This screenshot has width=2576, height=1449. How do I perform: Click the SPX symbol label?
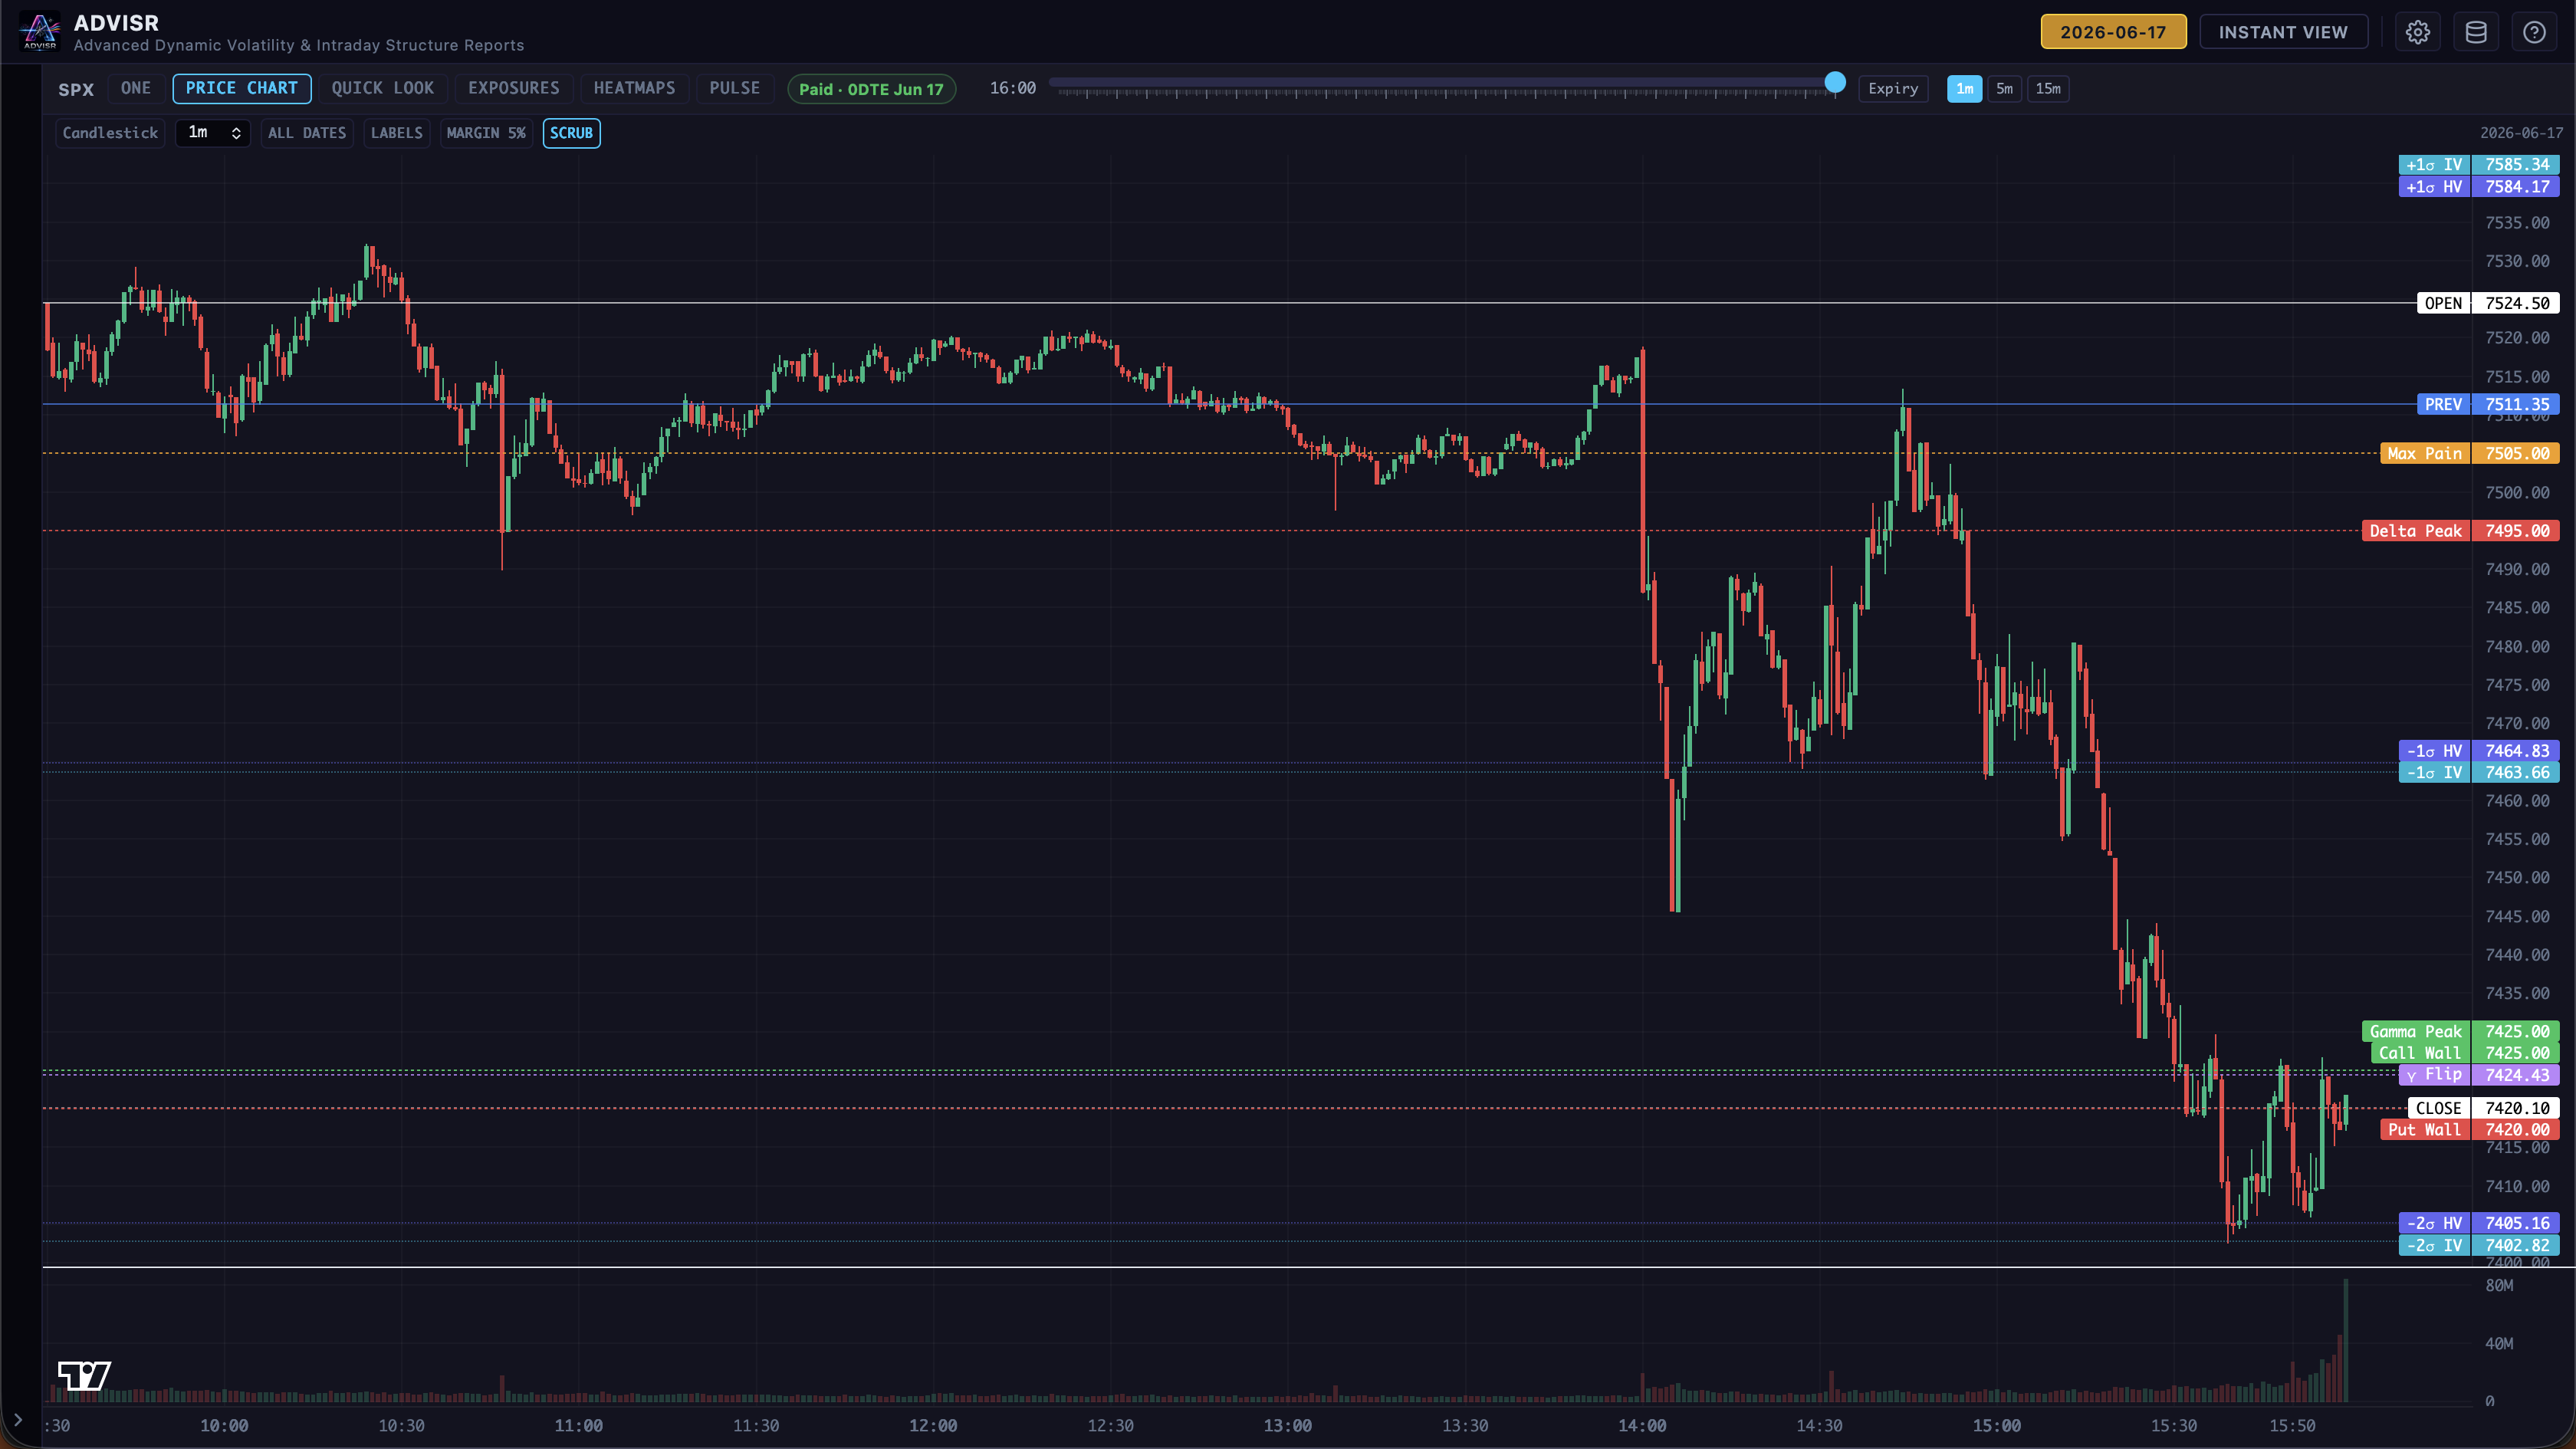(x=76, y=89)
